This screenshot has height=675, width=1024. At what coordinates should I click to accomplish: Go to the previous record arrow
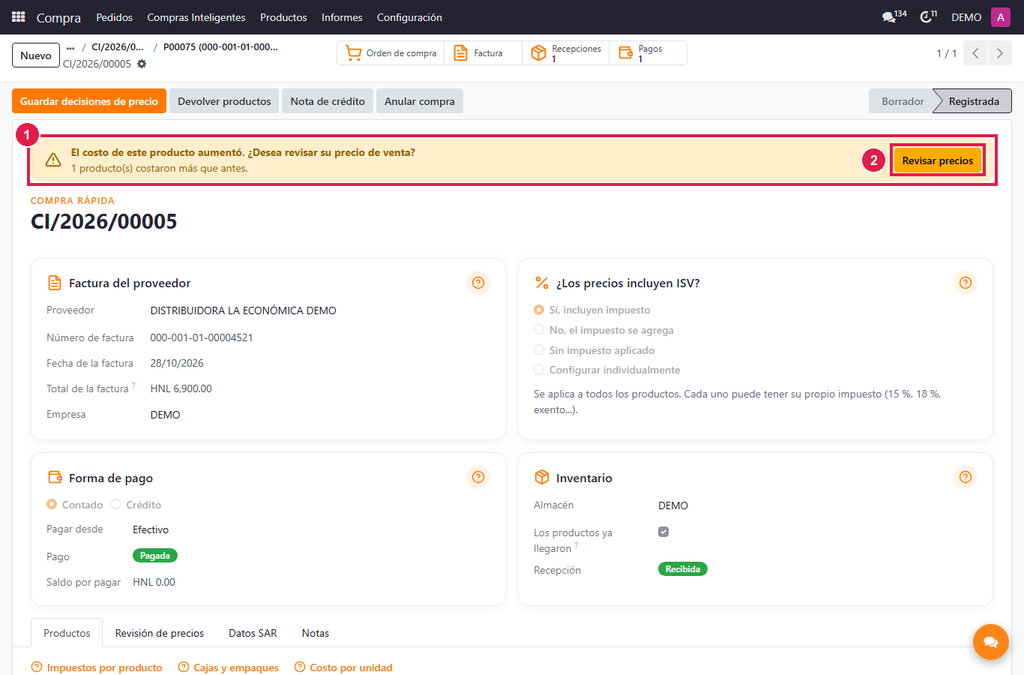[x=975, y=54]
